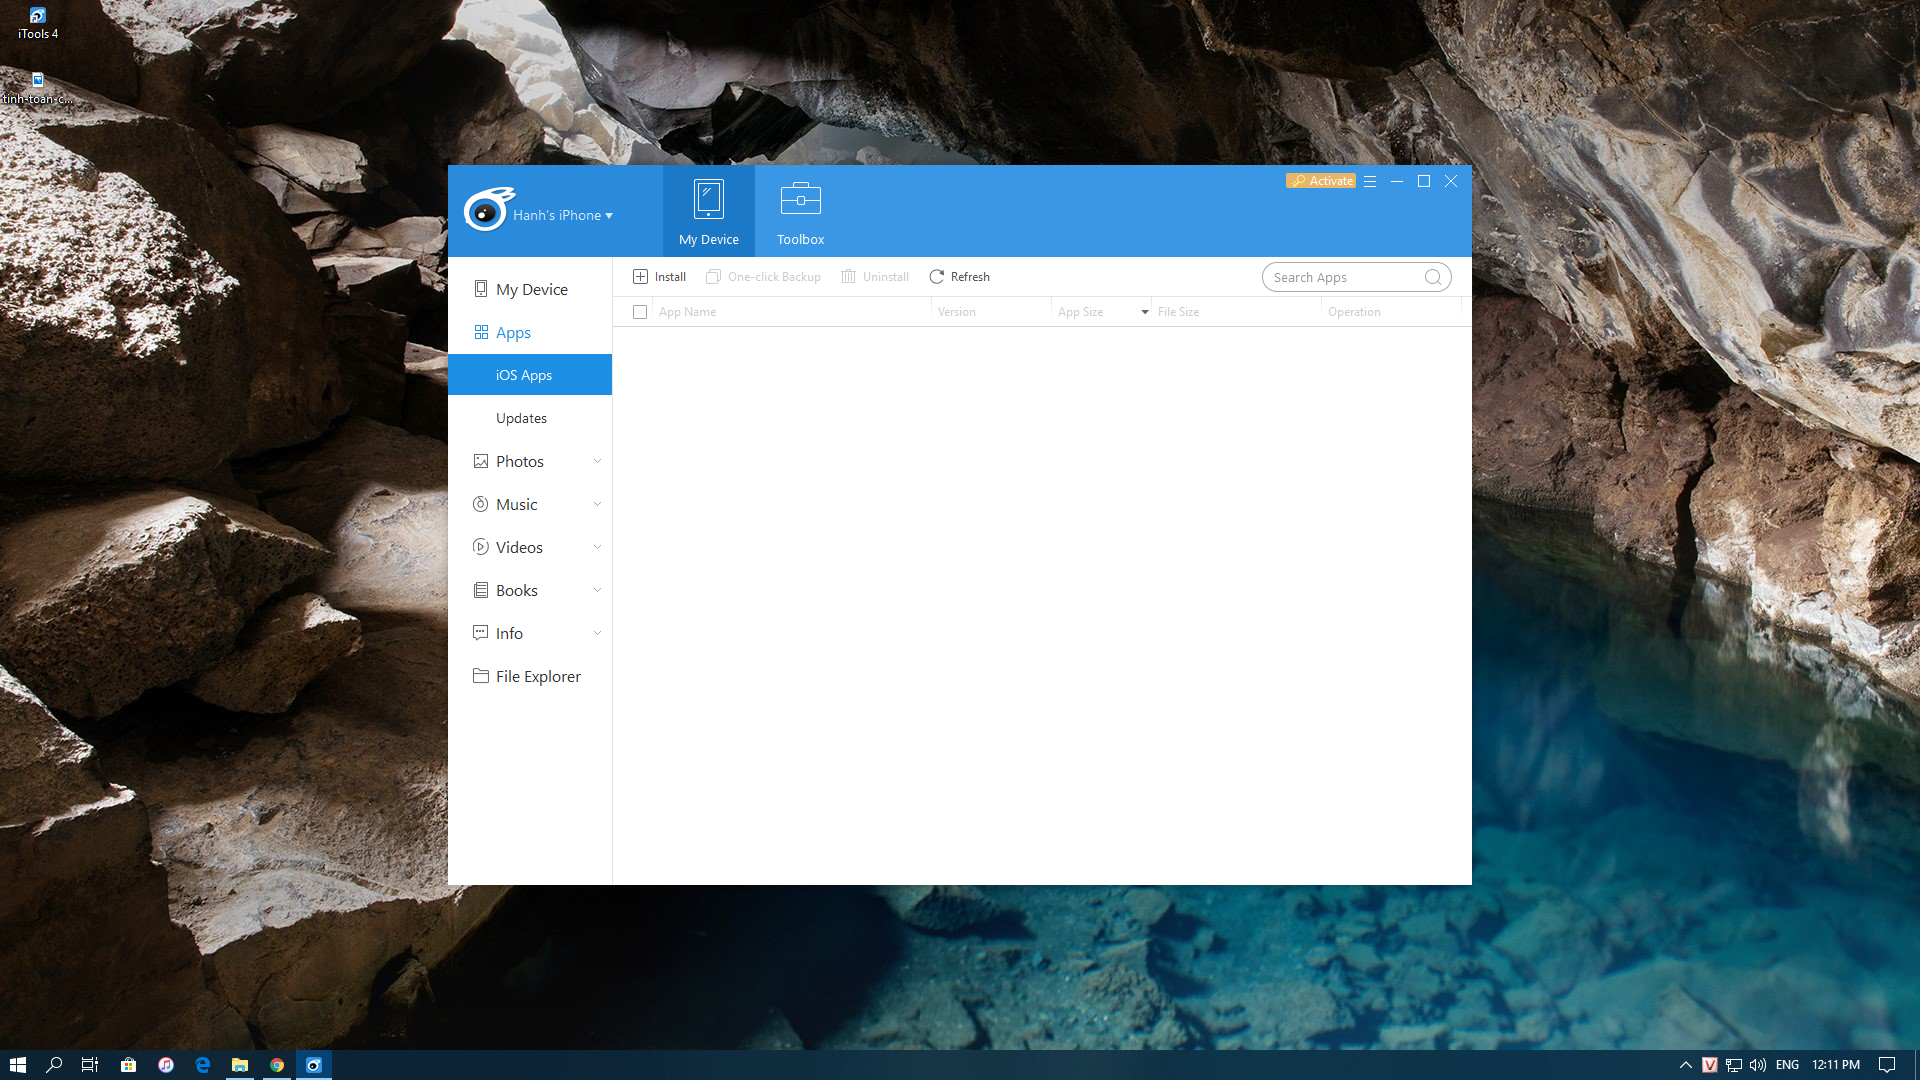The image size is (1920, 1080).
Task: Tick the select-all apps checkbox
Action: click(x=640, y=312)
